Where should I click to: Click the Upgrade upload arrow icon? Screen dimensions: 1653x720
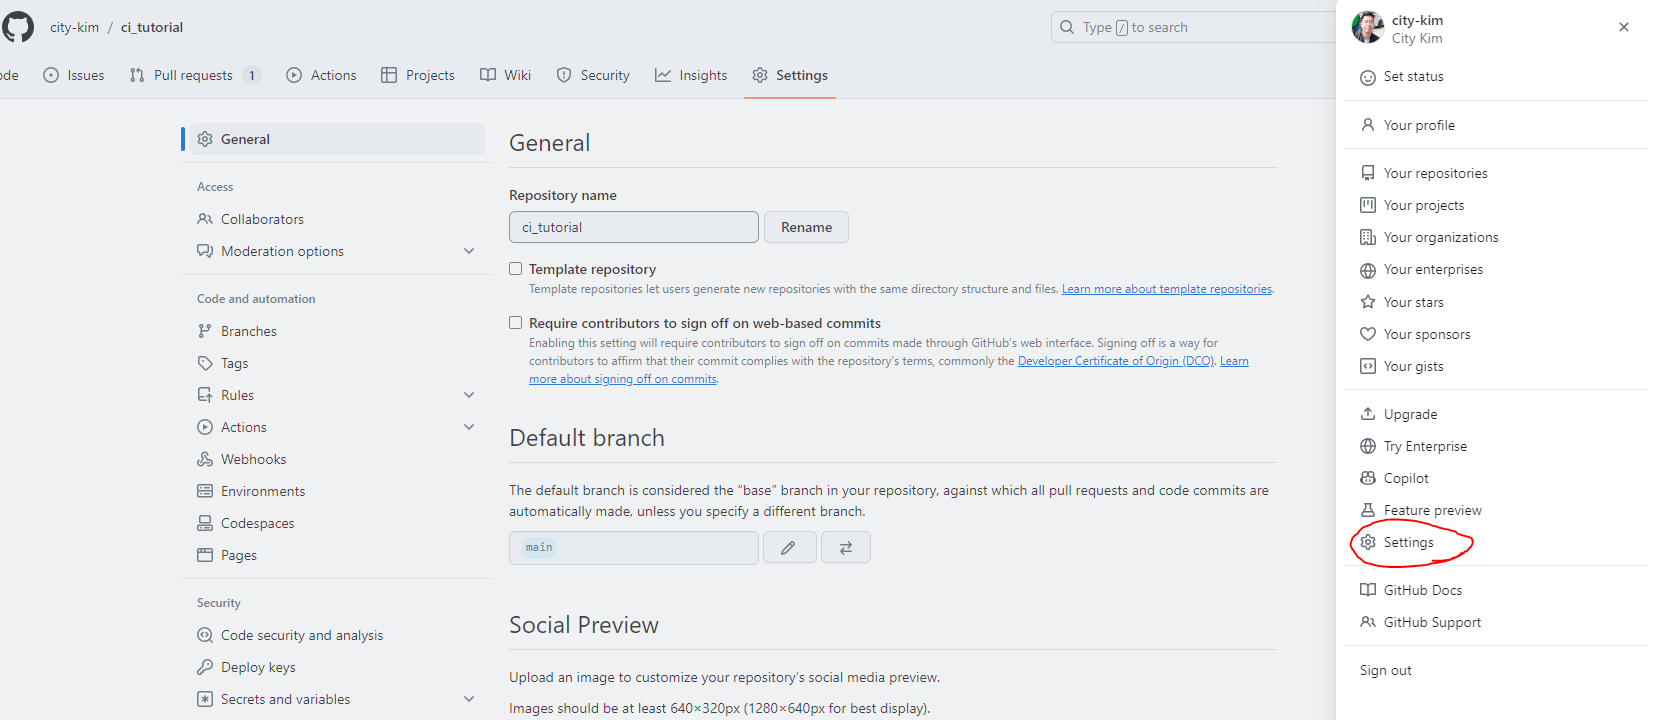(x=1368, y=414)
